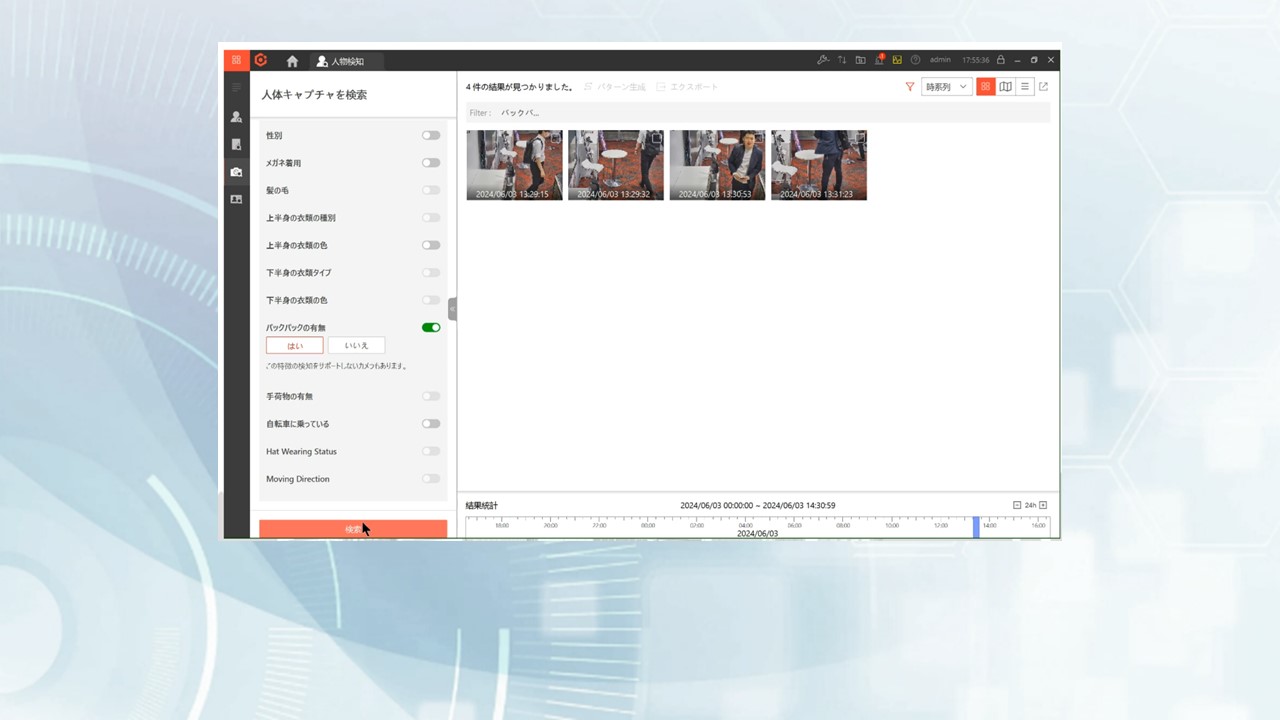Click the help question mark icon

click(x=915, y=60)
